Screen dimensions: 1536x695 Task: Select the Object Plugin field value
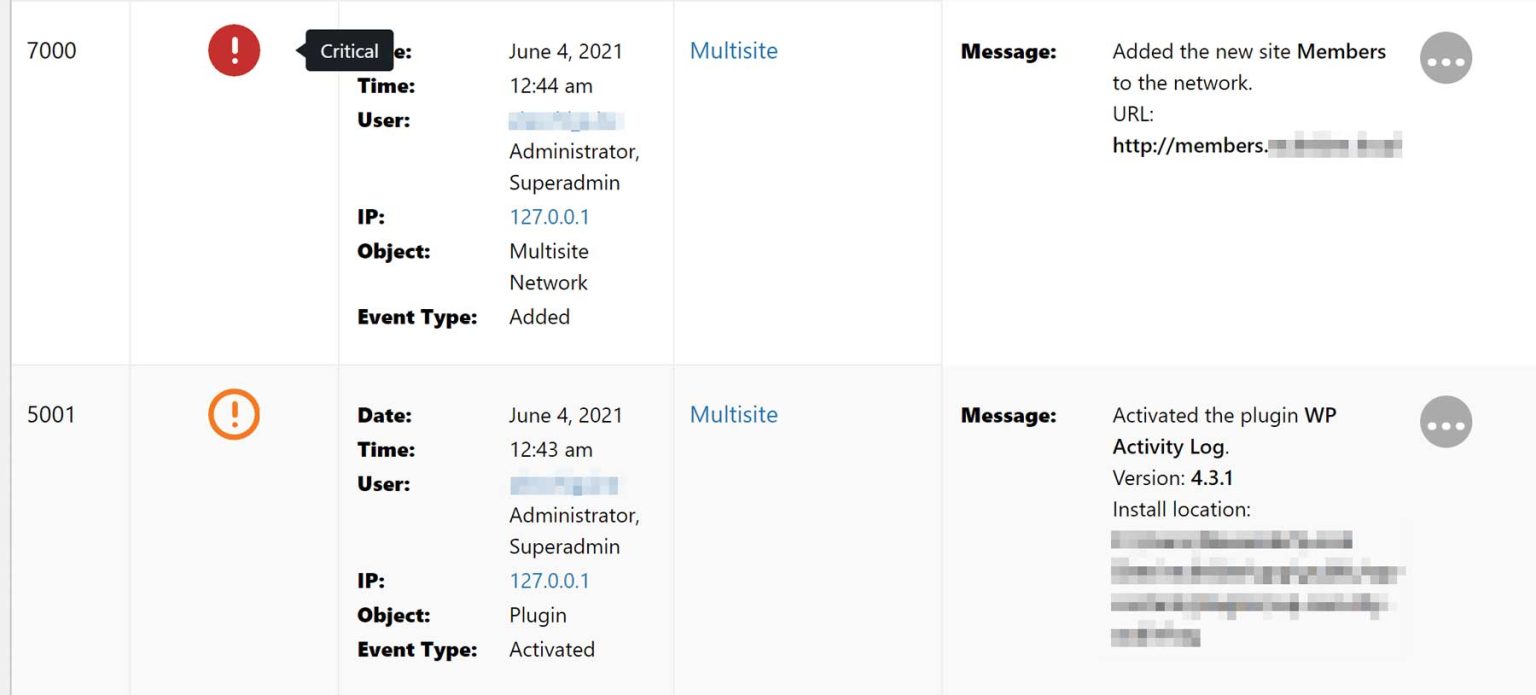coord(537,615)
